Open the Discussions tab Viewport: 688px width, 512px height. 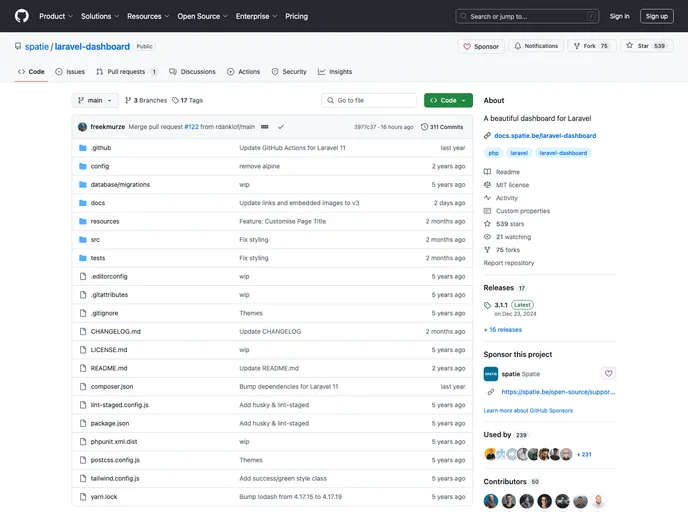(193, 72)
